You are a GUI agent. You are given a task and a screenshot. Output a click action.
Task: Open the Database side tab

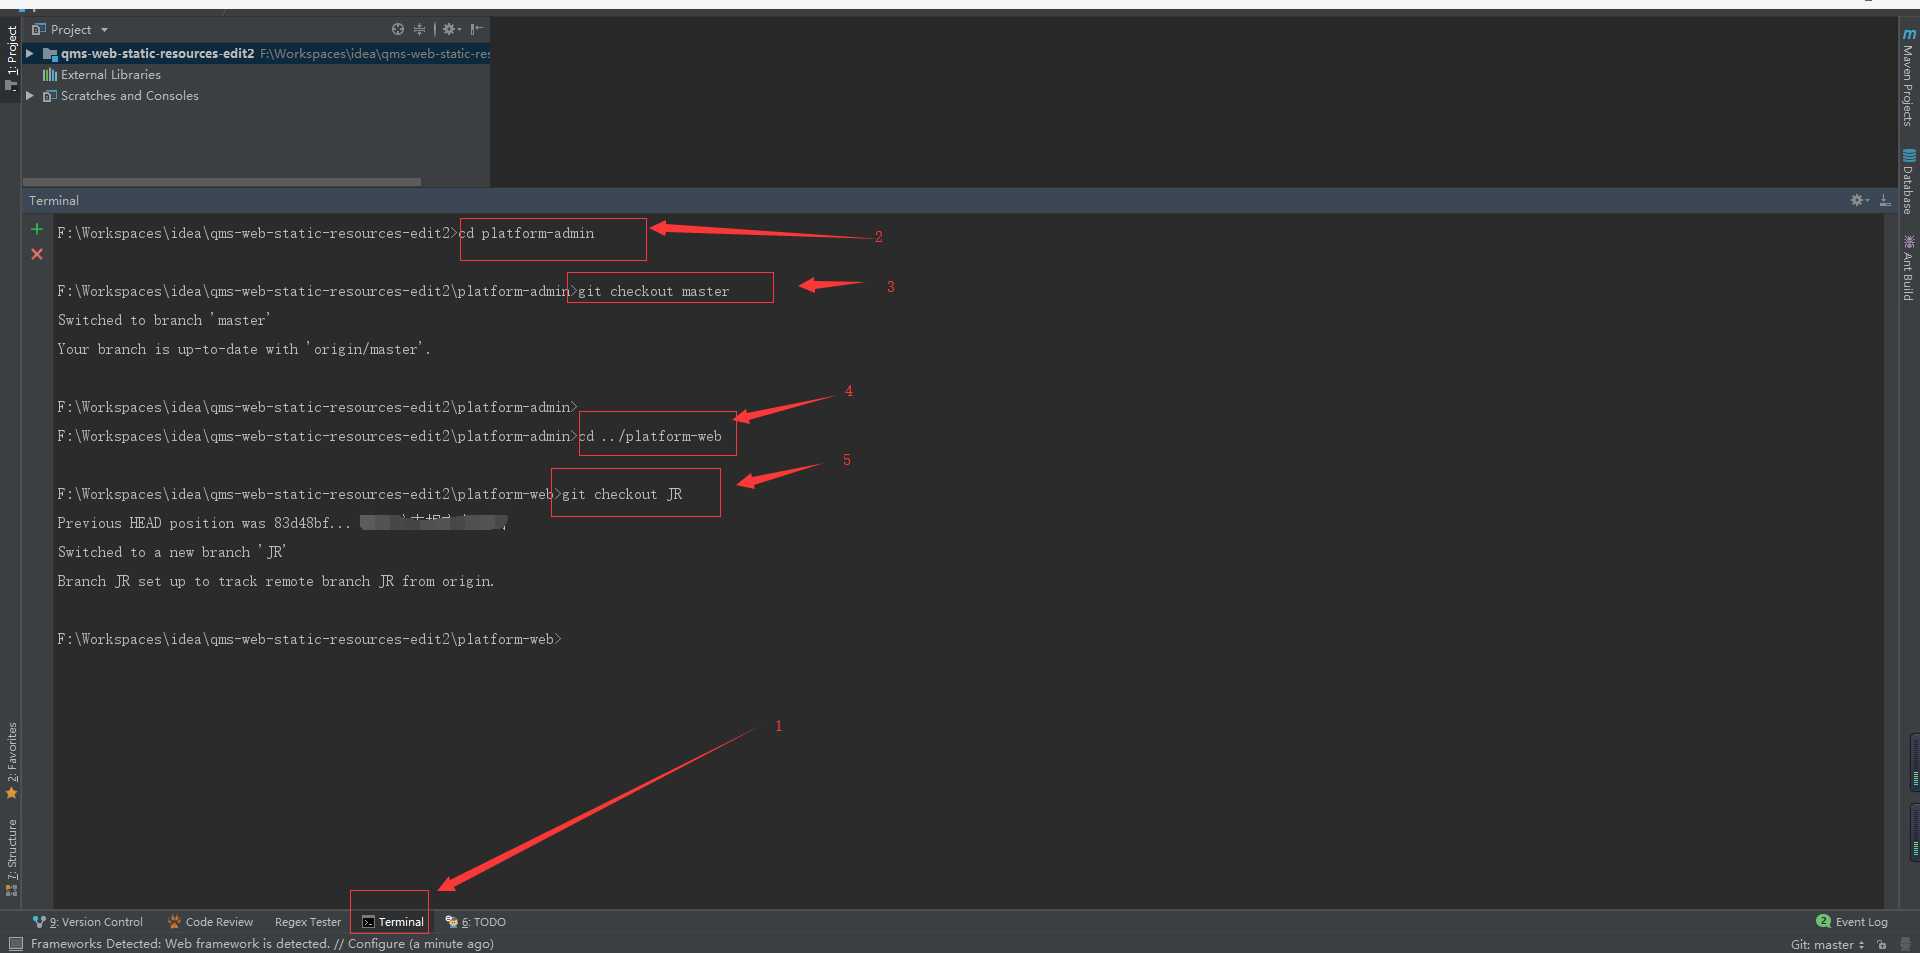click(x=1908, y=181)
